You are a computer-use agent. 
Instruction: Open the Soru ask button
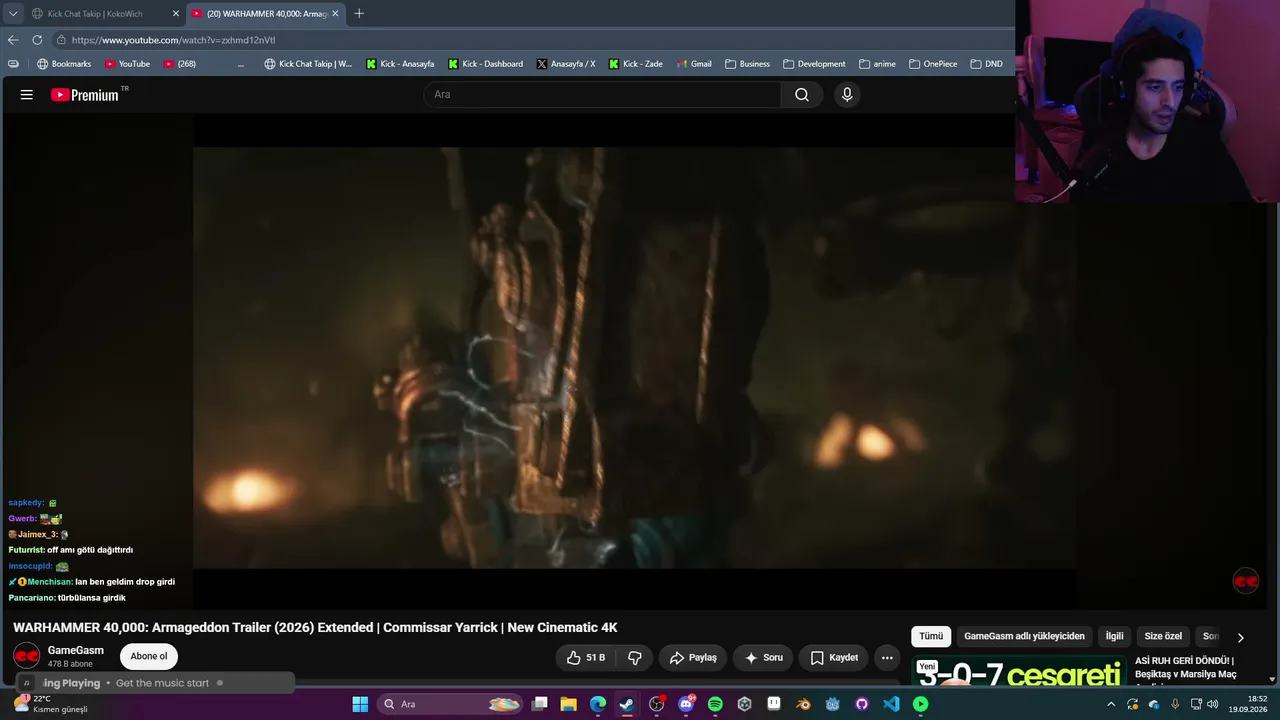tap(764, 658)
